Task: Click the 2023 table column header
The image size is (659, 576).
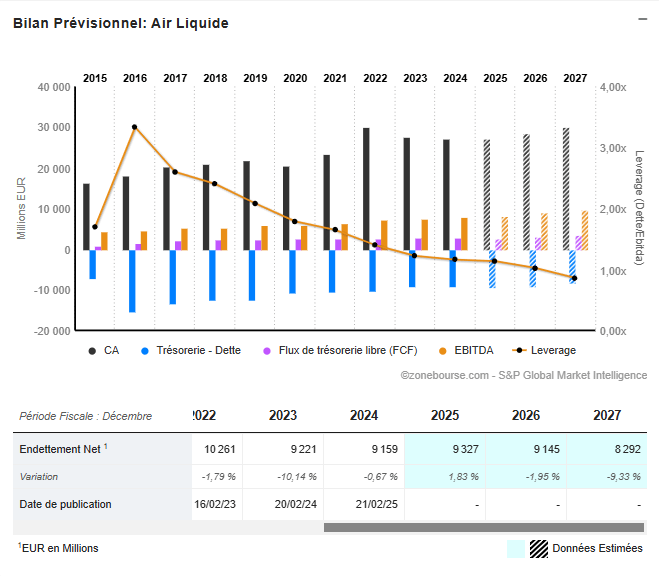Action: 283,416
